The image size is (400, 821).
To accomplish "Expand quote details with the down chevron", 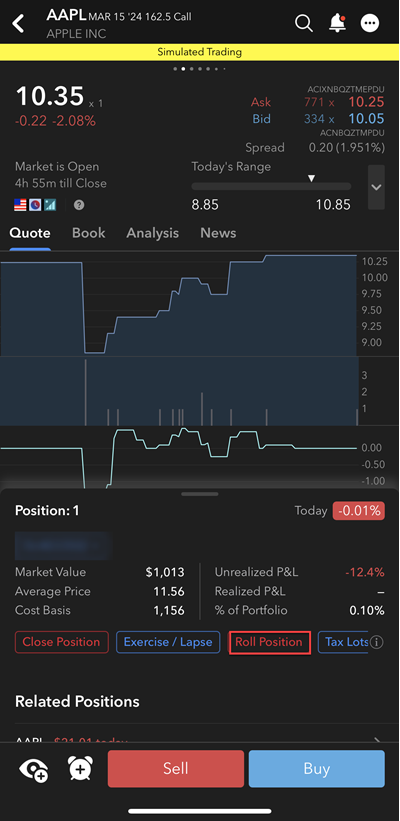I will pos(376,187).
